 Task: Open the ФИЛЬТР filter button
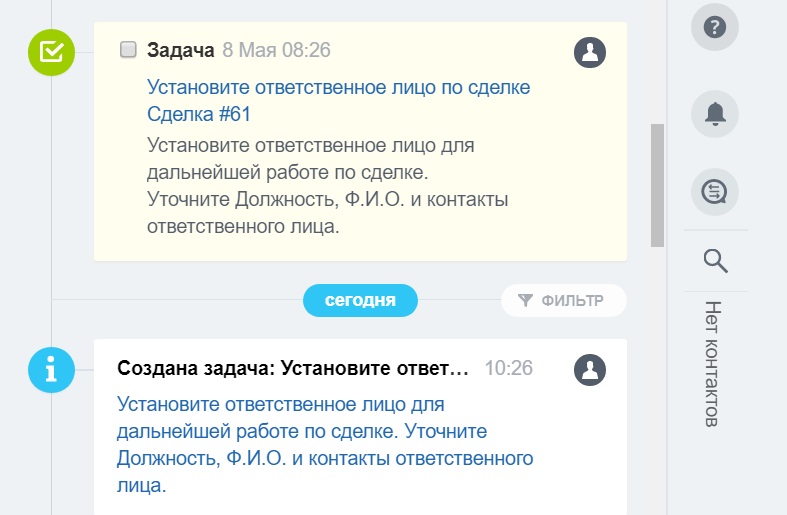click(x=563, y=300)
